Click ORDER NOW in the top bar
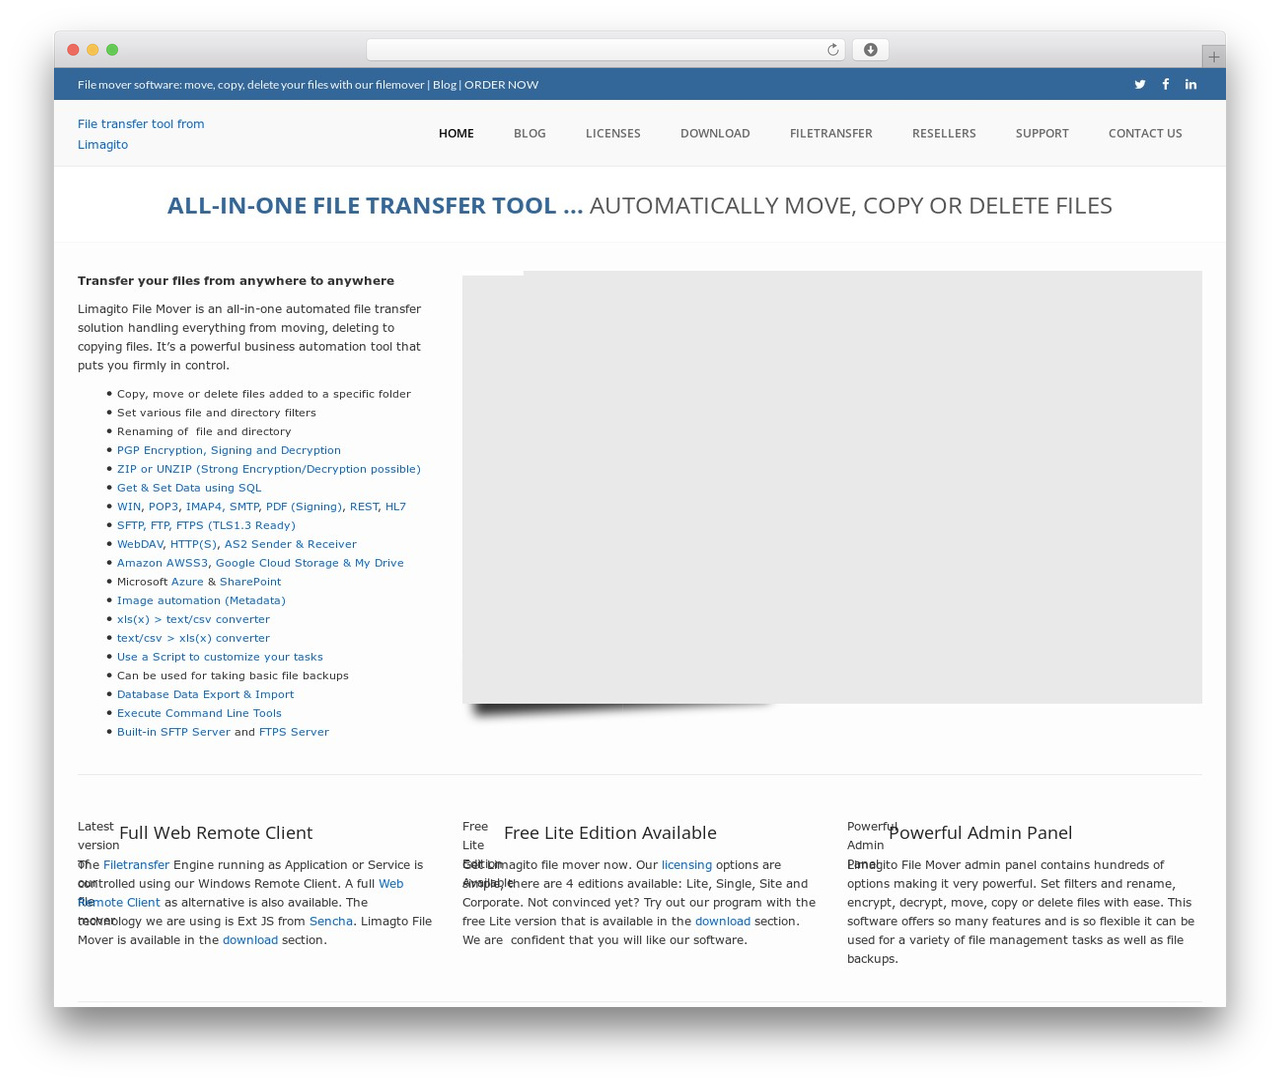The width and height of the screenshot is (1280, 1084). pyautogui.click(x=501, y=85)
